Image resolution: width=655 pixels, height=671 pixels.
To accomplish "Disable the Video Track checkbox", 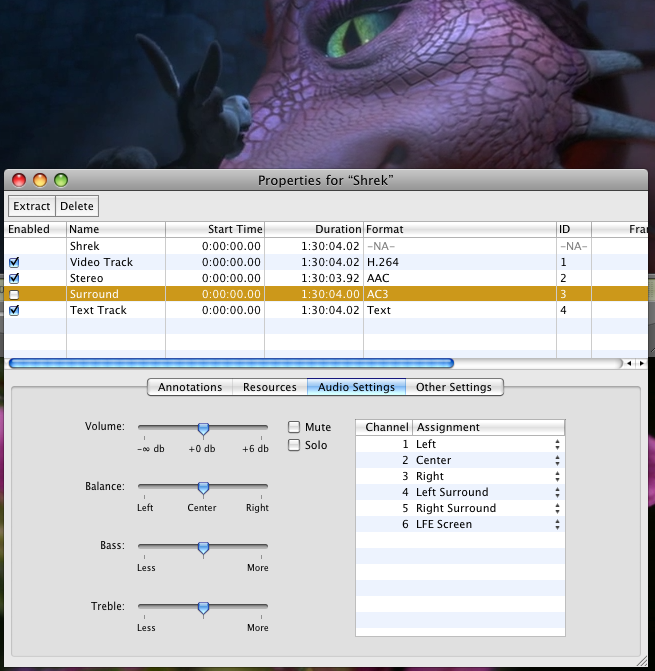I will (x=14, y=262).
